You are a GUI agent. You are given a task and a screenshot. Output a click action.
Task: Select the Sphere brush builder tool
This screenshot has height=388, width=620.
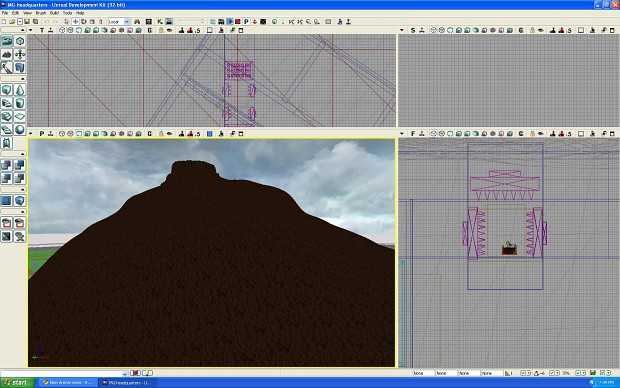20,130
